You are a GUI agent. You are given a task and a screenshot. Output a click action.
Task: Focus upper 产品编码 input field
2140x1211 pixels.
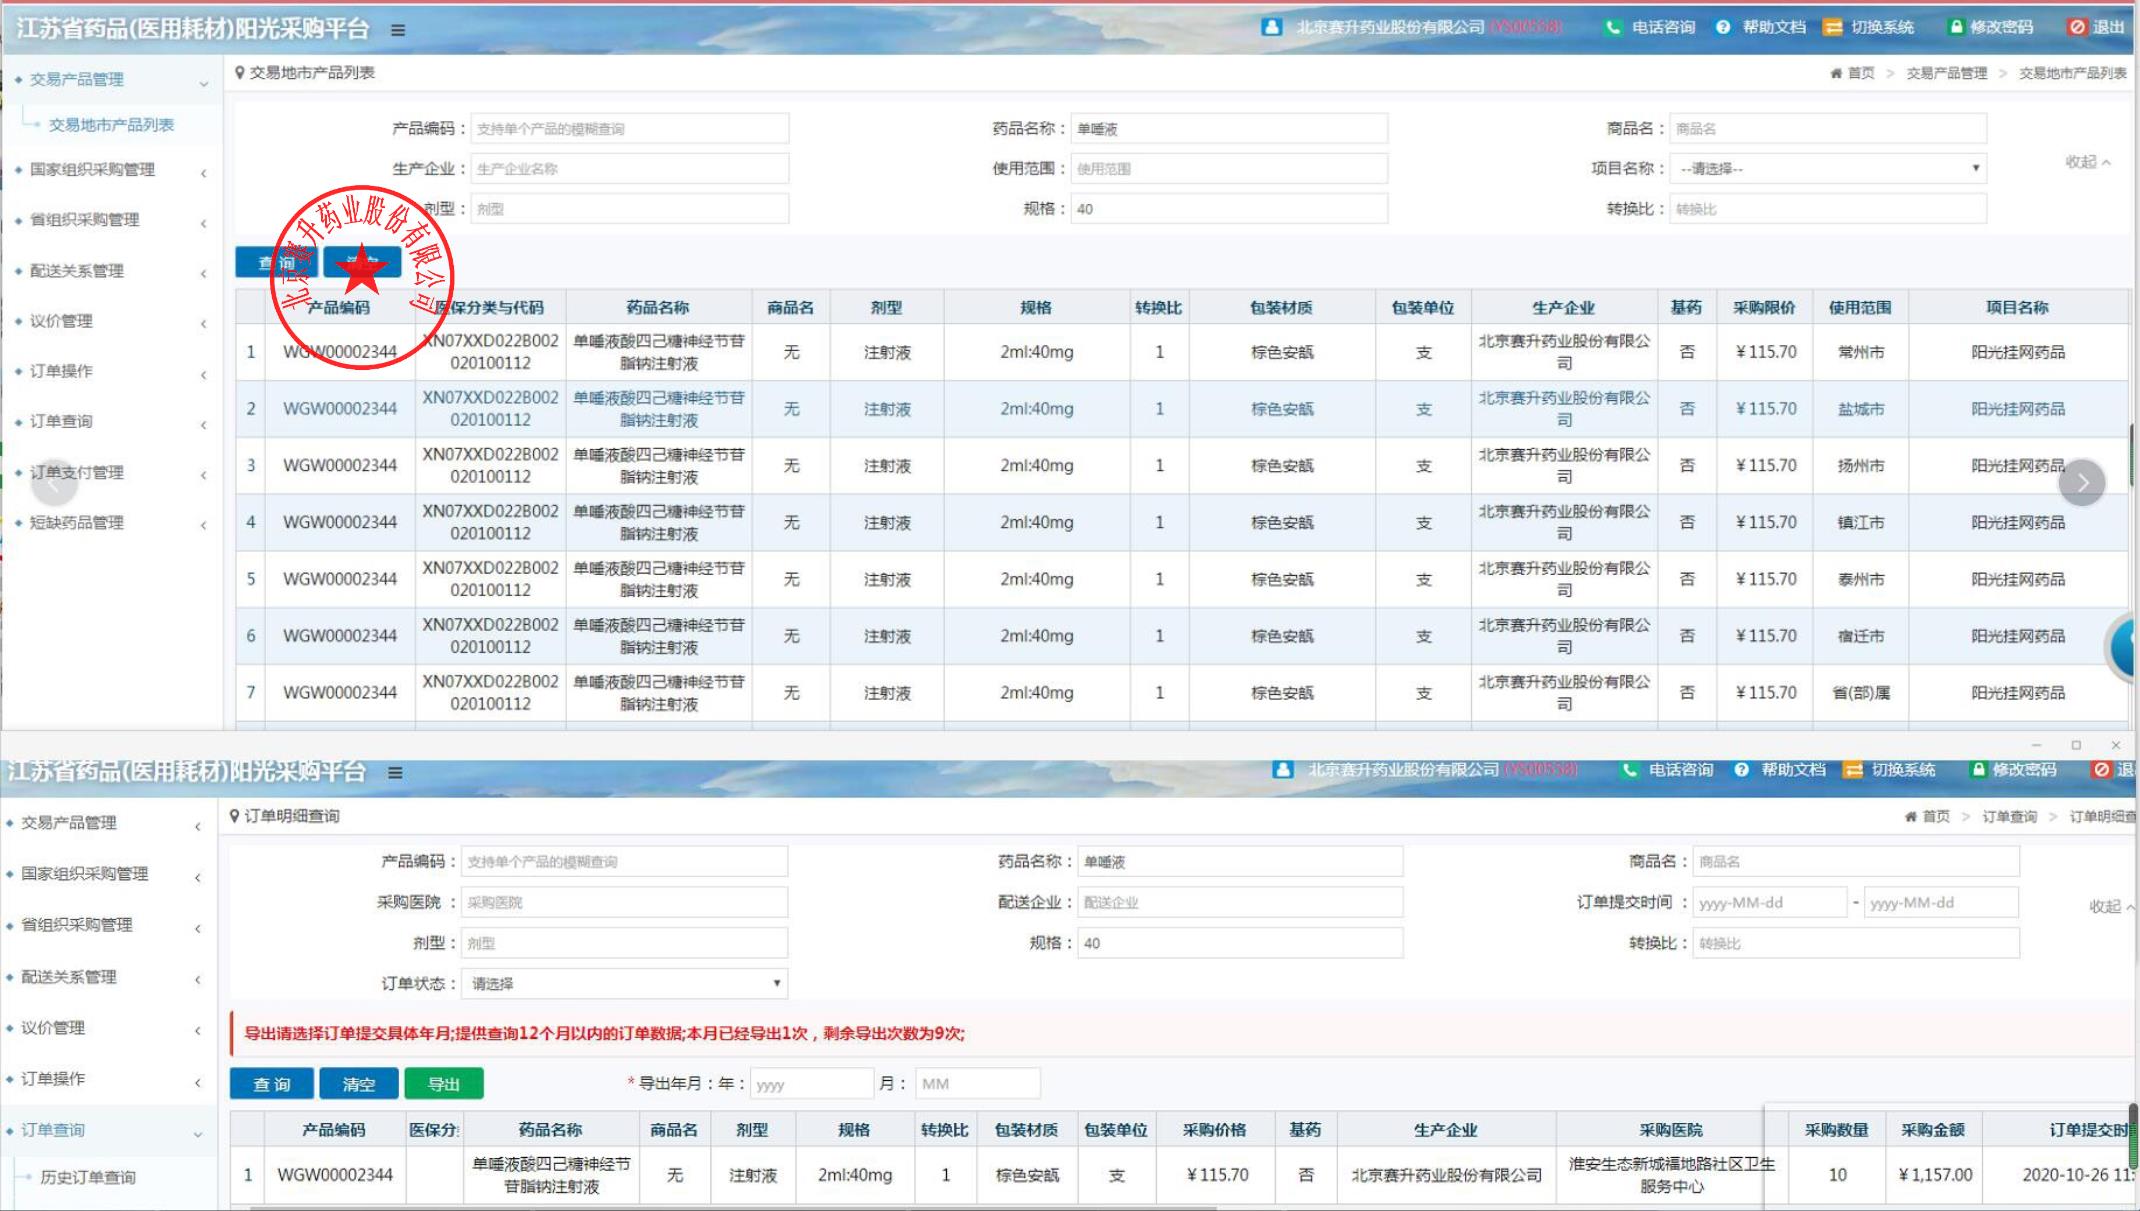[629, 129]
